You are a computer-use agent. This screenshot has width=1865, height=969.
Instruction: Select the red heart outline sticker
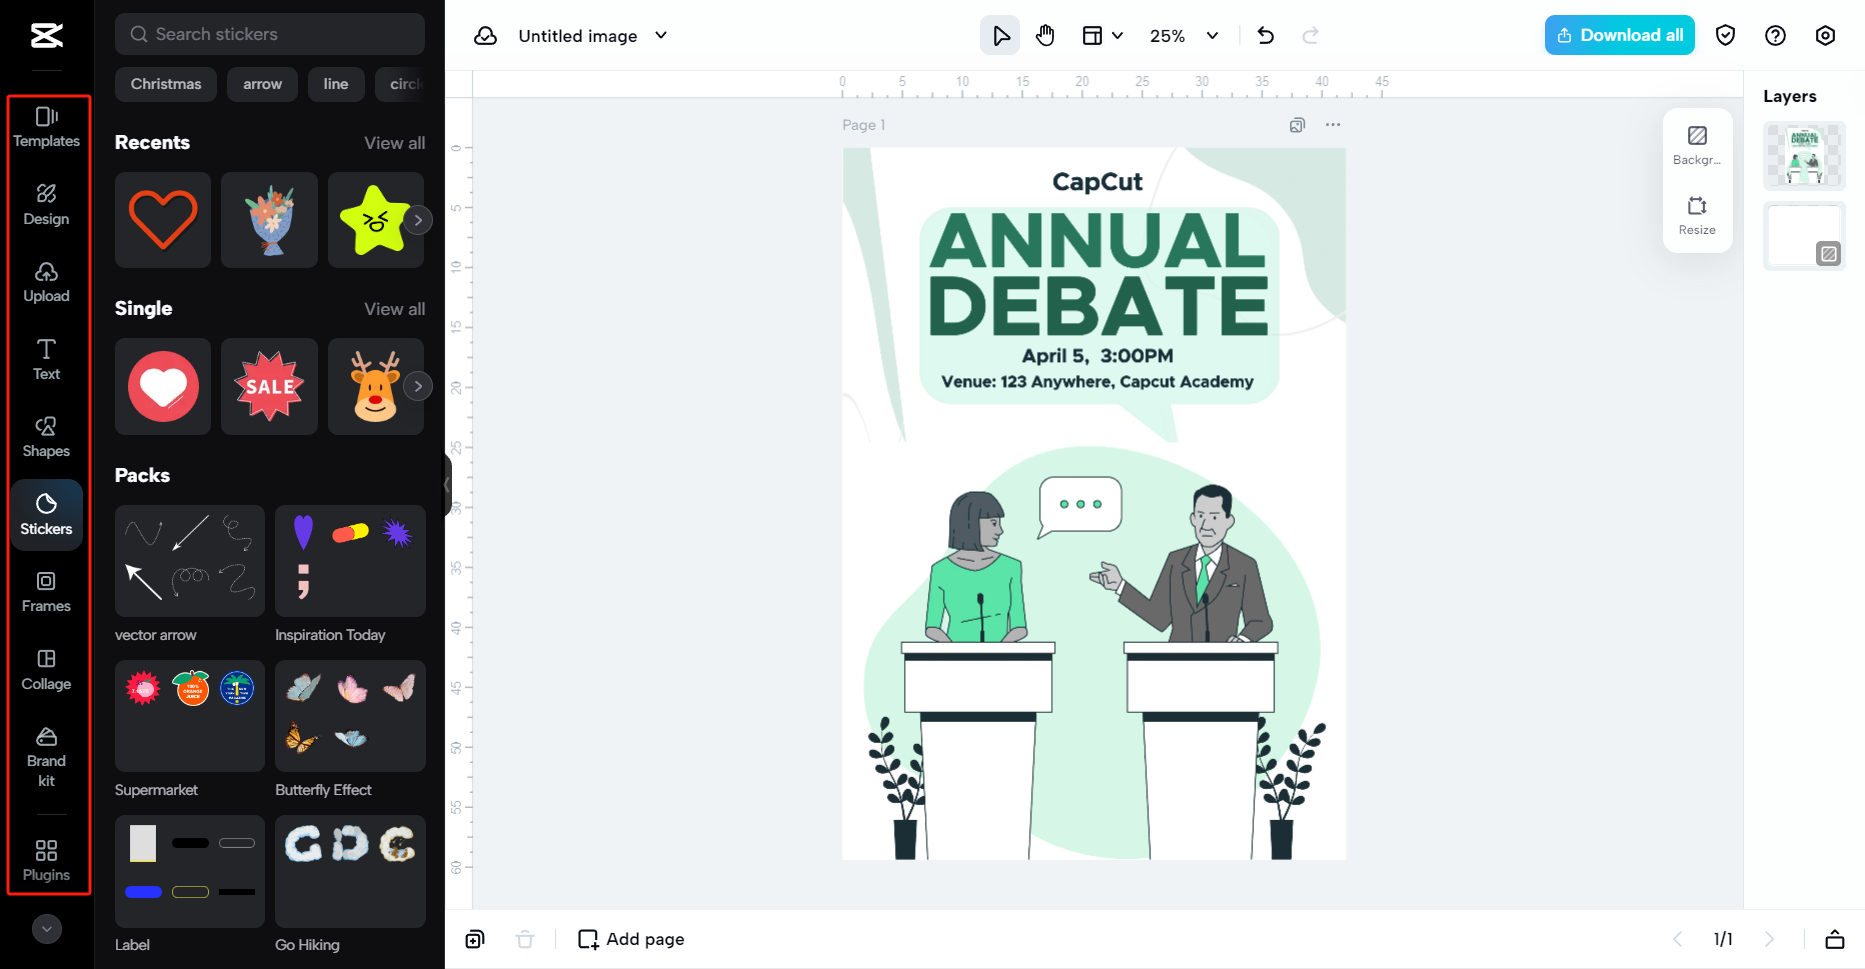point(163,220)
